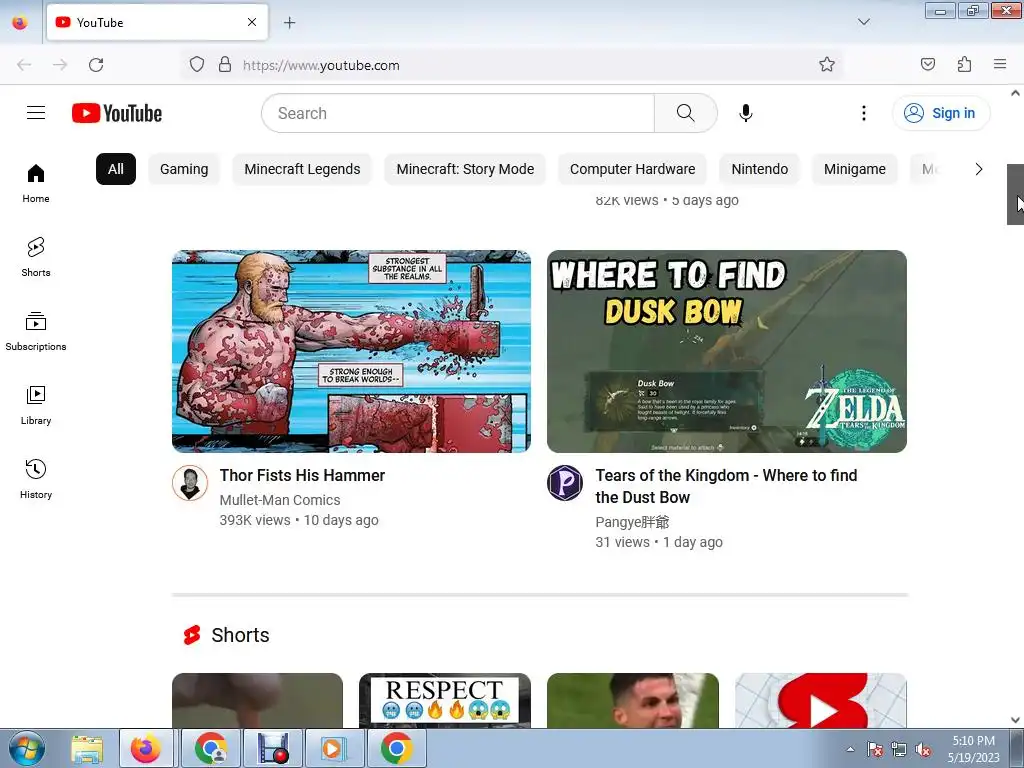Click Tears of the Kingdom video title

pos(726,487)
